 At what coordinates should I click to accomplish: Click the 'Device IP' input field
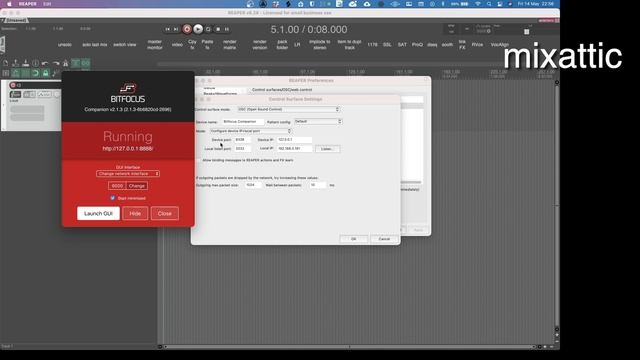pos(295,140)
